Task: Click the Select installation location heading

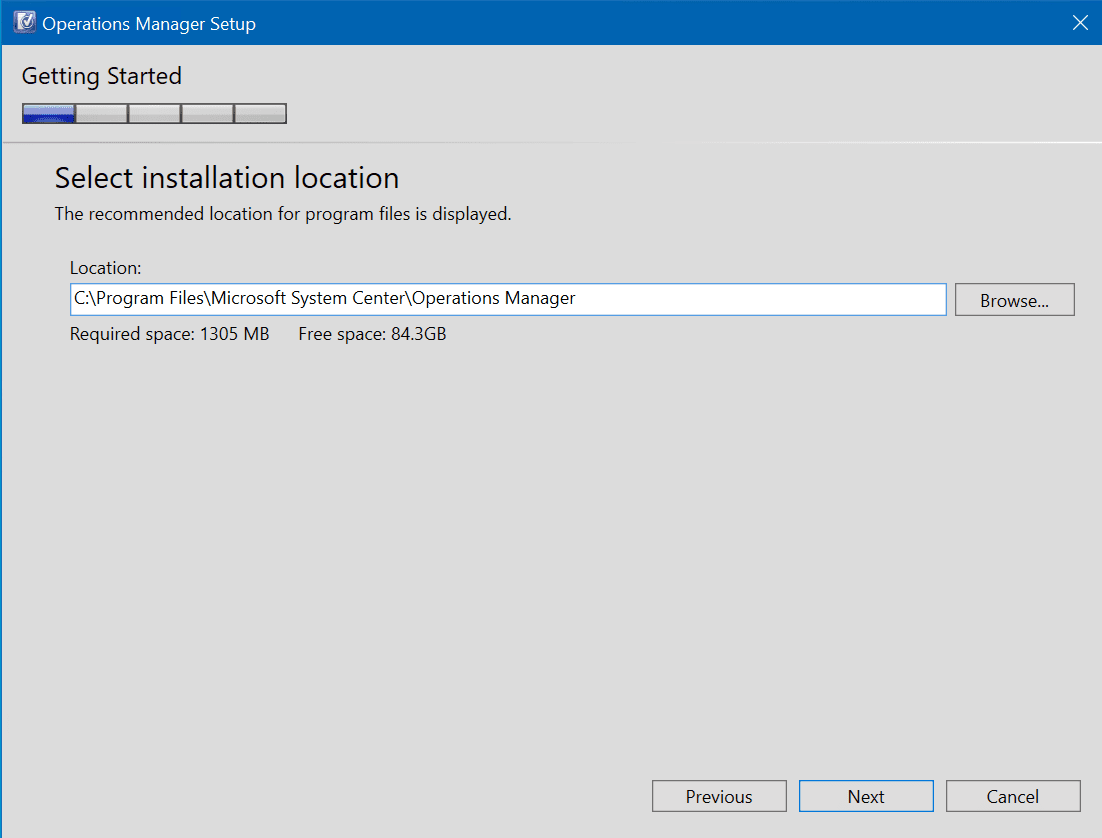Action: [x=226, y=178]
